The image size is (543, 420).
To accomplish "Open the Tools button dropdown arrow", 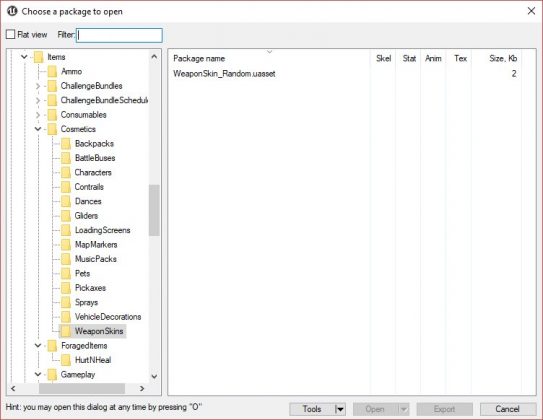I will pos(340,409).
